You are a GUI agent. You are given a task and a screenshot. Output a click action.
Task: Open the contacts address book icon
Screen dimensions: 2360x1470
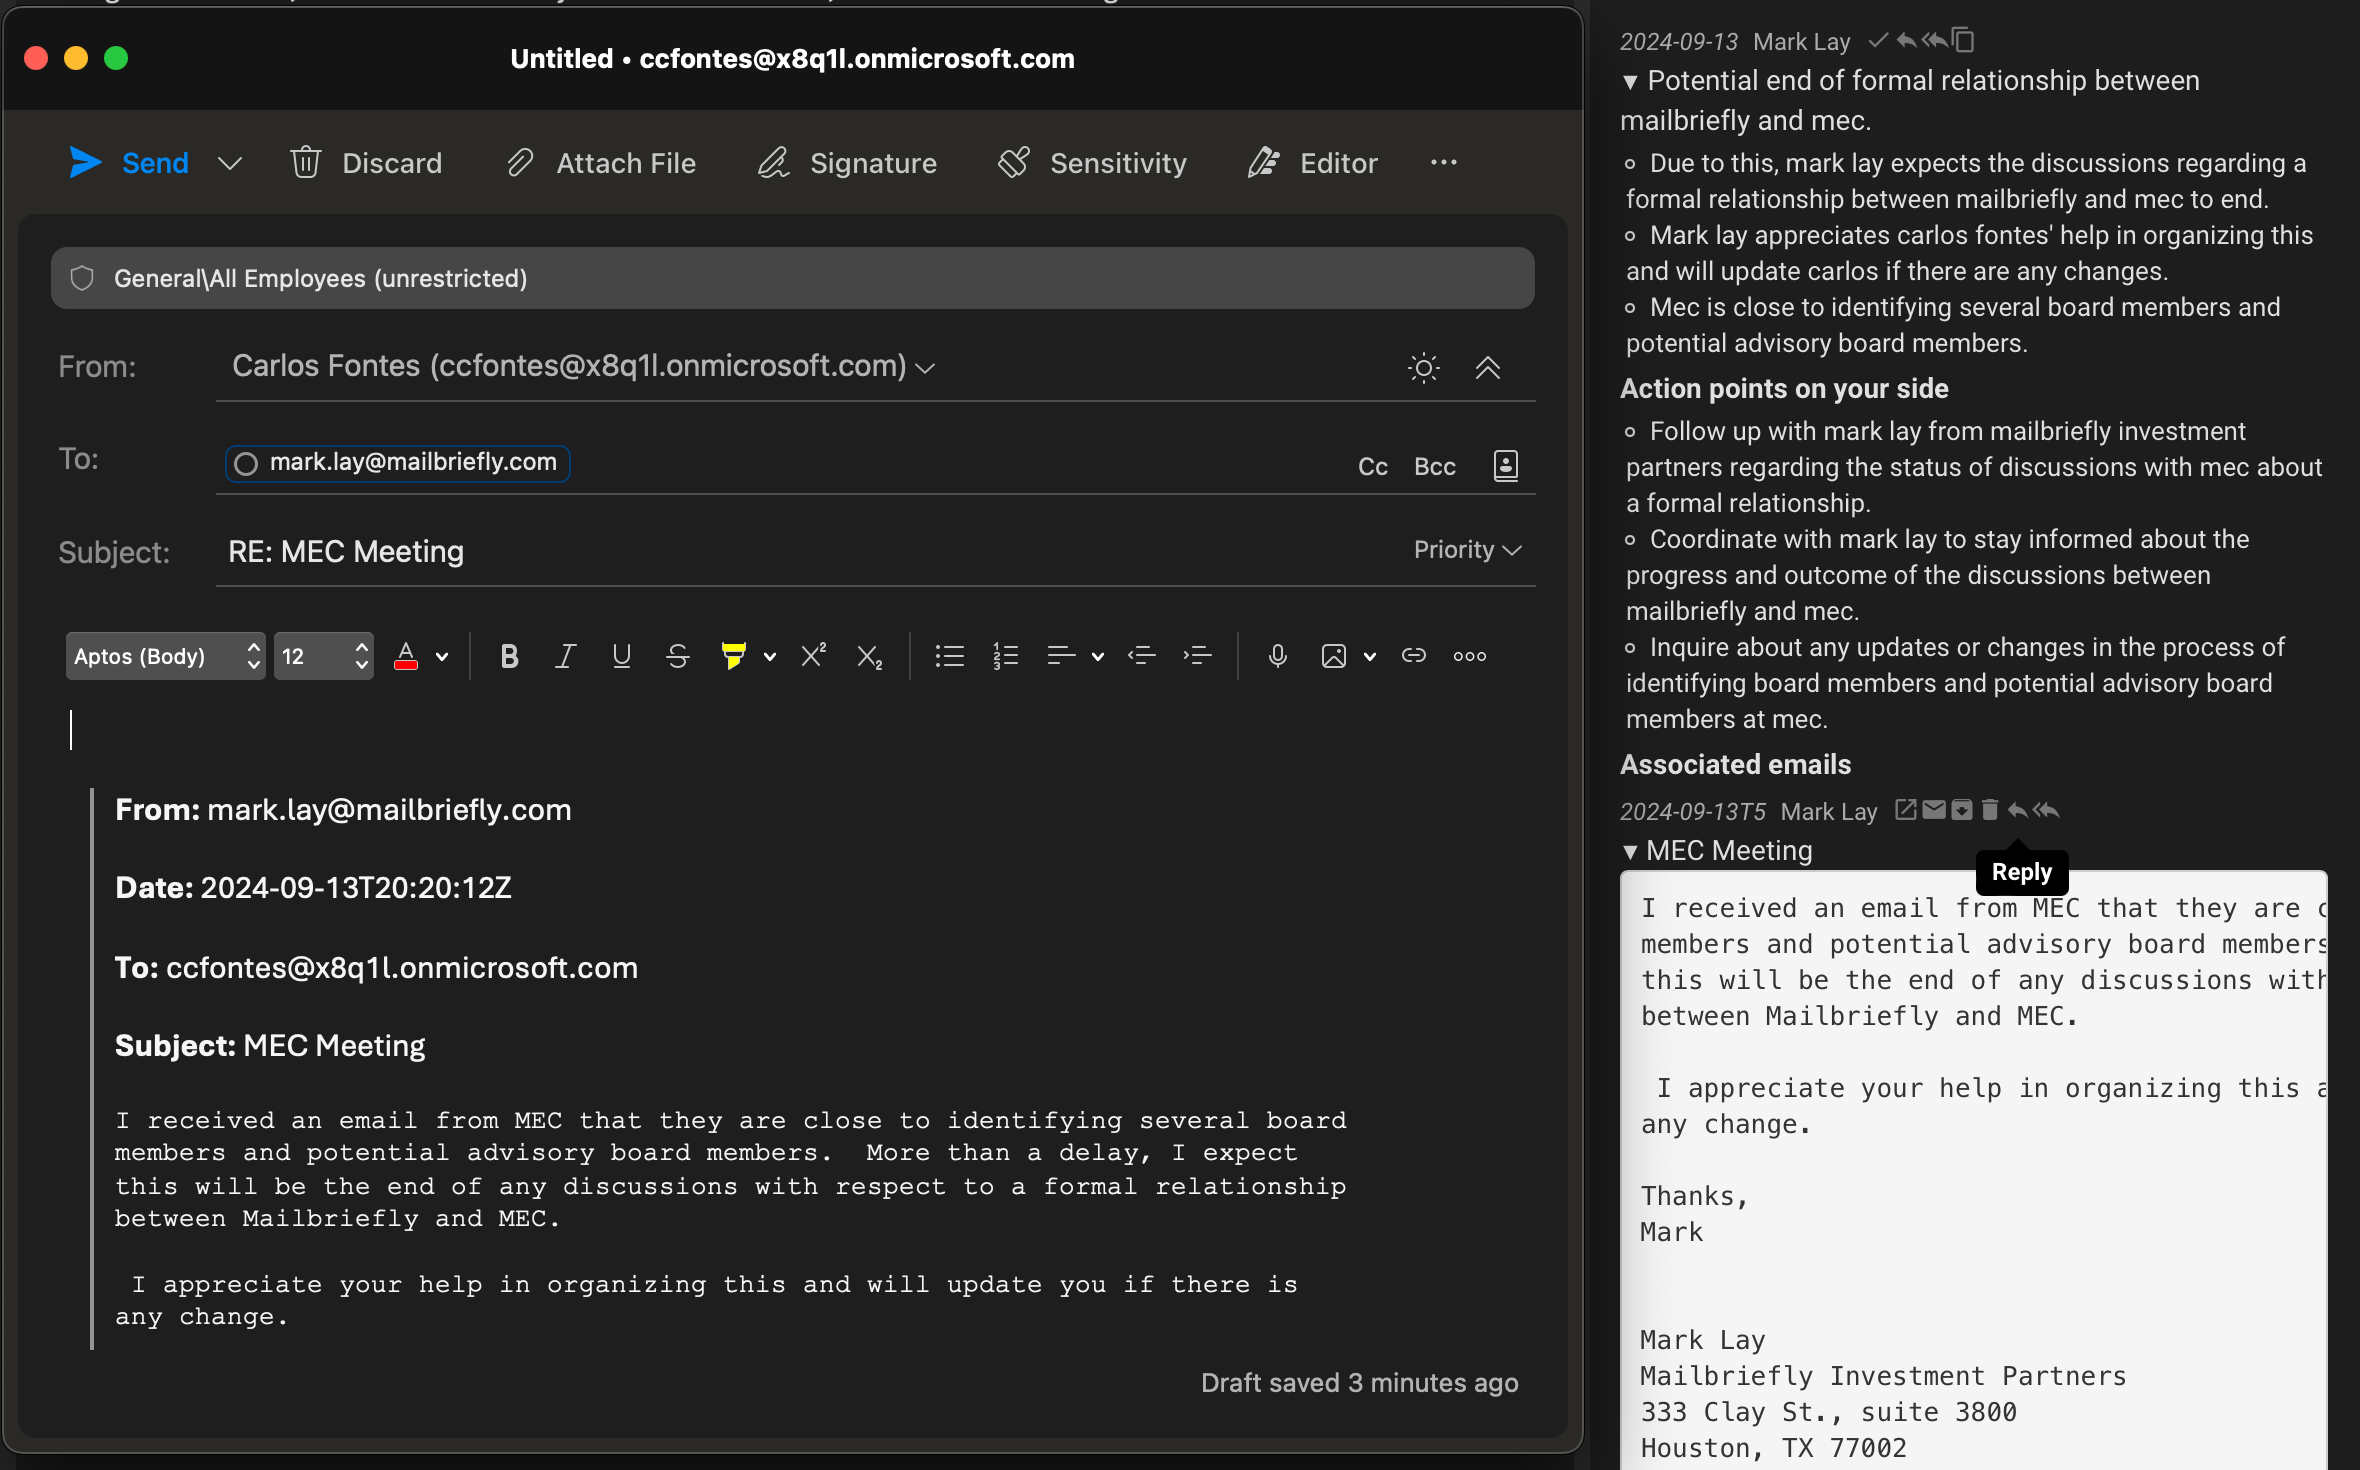point(1506,465)
